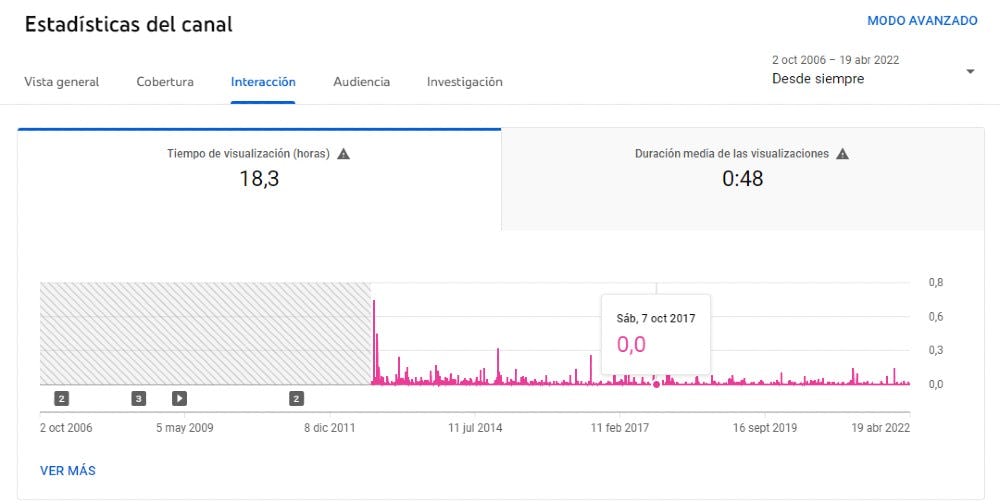Click the VER MÁS link

[68, 470]
